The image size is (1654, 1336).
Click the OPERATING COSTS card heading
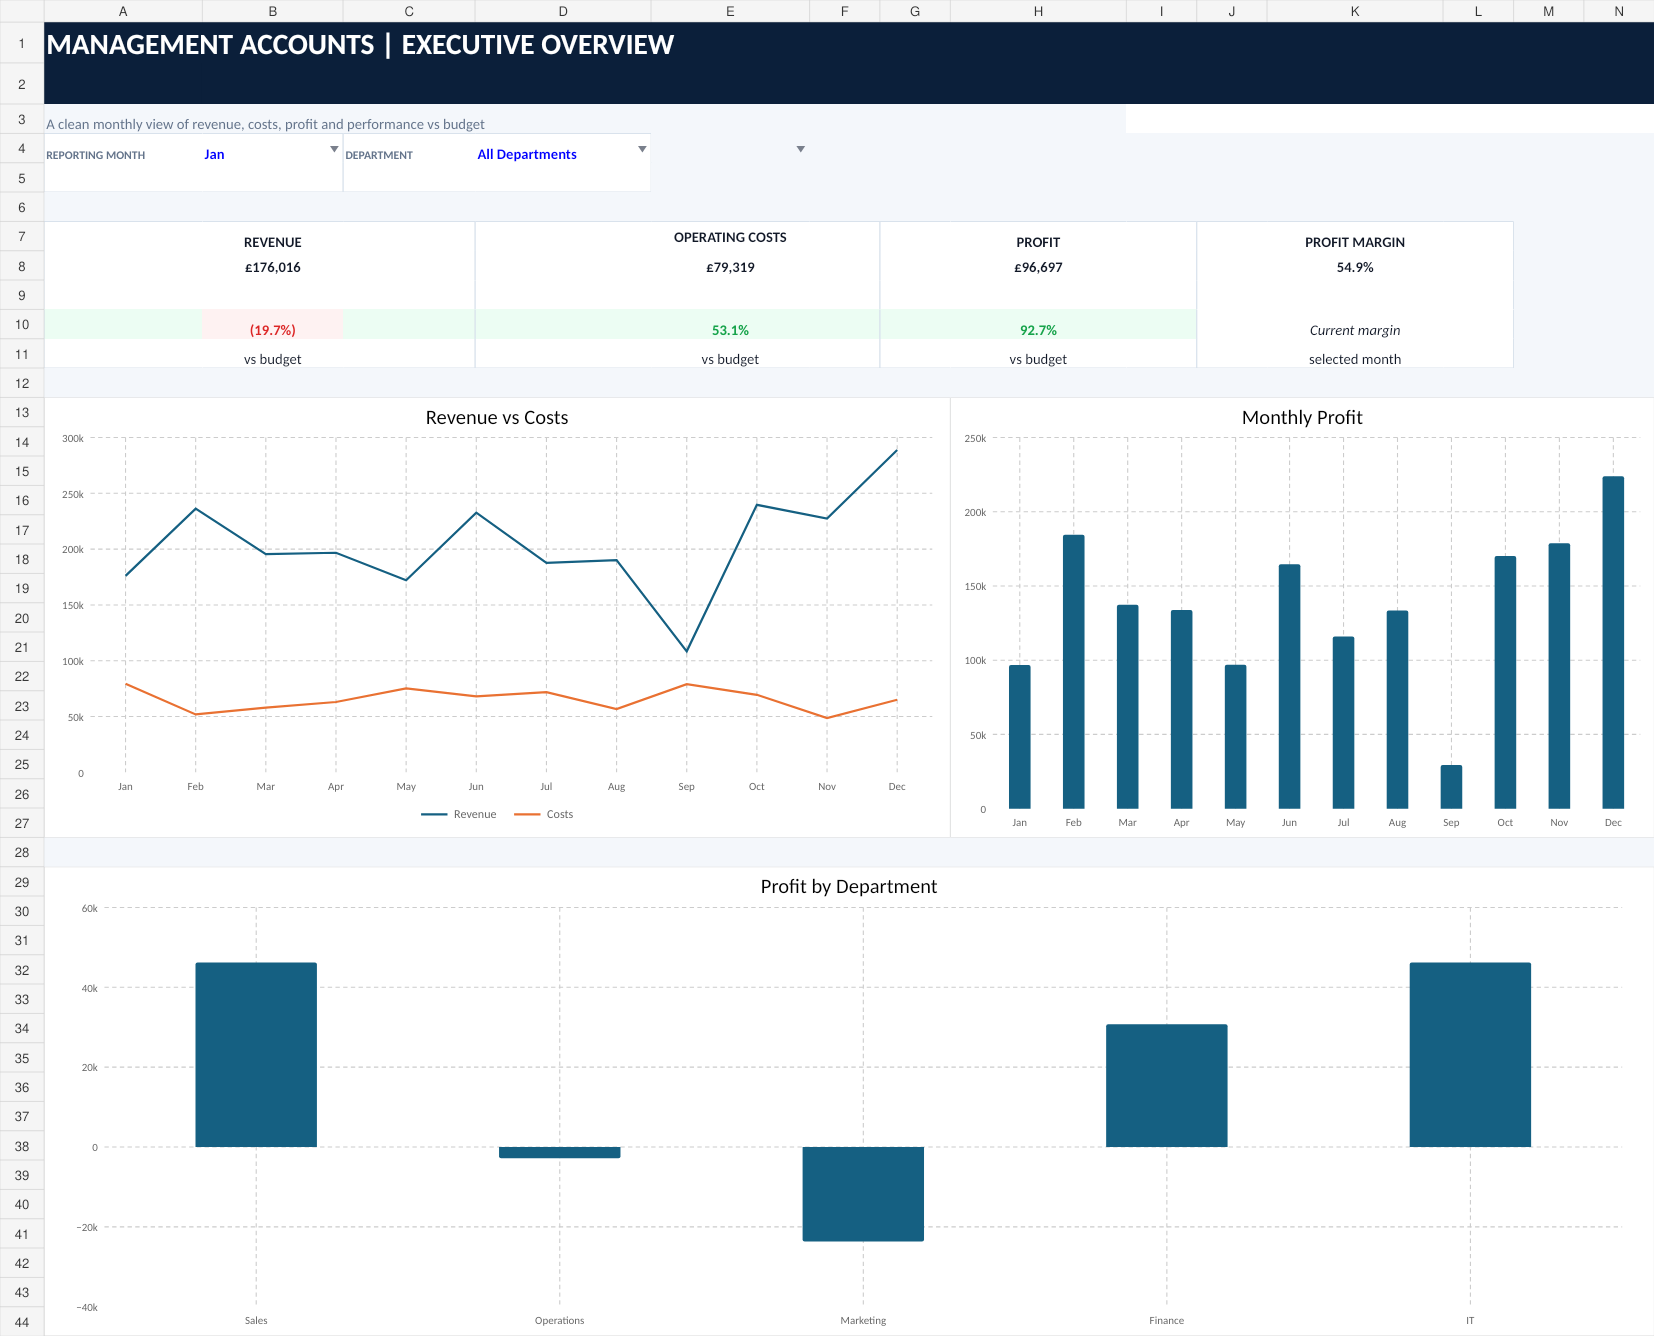pos(730,238)
